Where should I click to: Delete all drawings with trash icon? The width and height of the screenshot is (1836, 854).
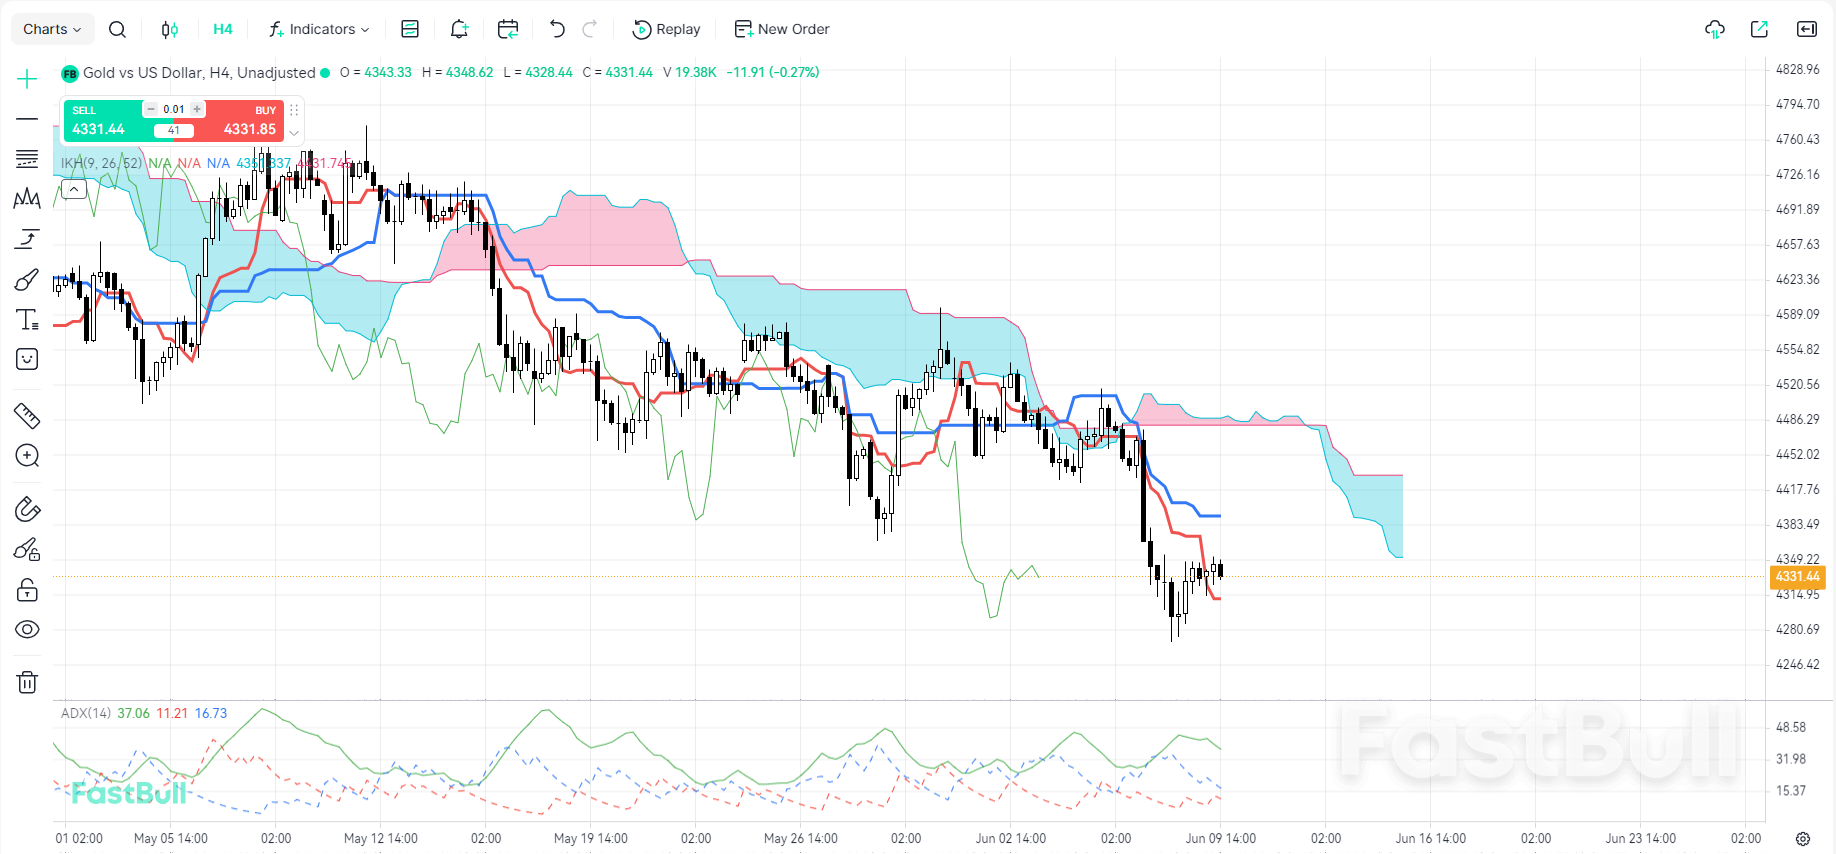pos(27,682)
